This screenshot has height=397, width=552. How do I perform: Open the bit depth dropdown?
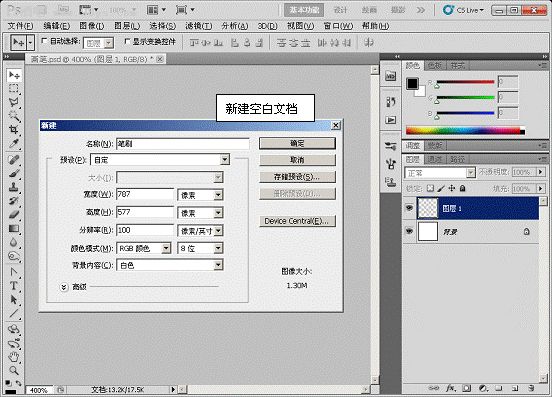click(218, 248)
